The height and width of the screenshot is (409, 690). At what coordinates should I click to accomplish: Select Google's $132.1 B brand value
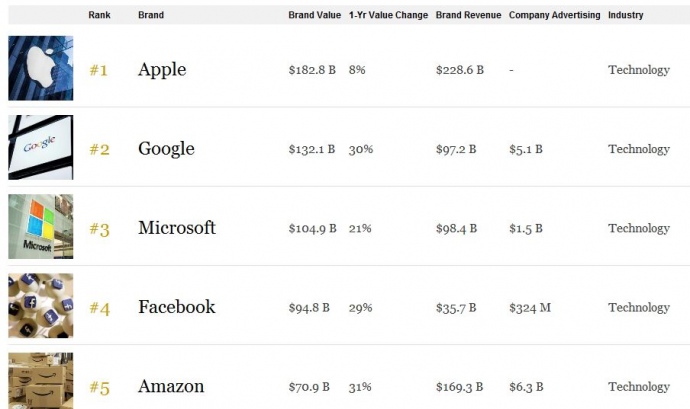point(312,149)
